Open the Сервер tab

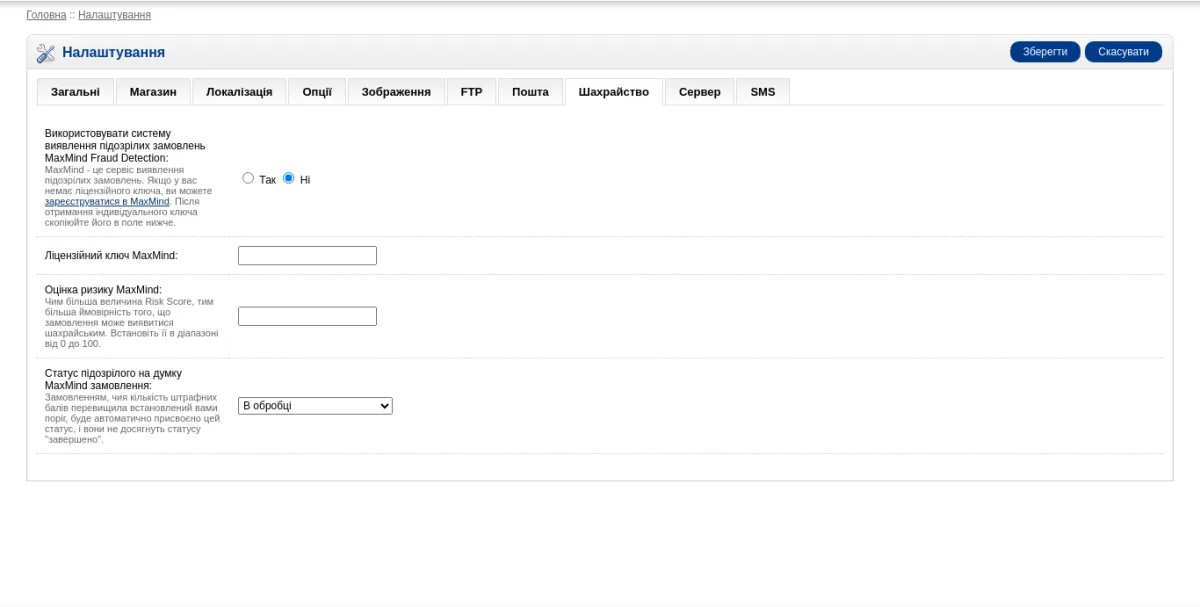tap(700, 92)
